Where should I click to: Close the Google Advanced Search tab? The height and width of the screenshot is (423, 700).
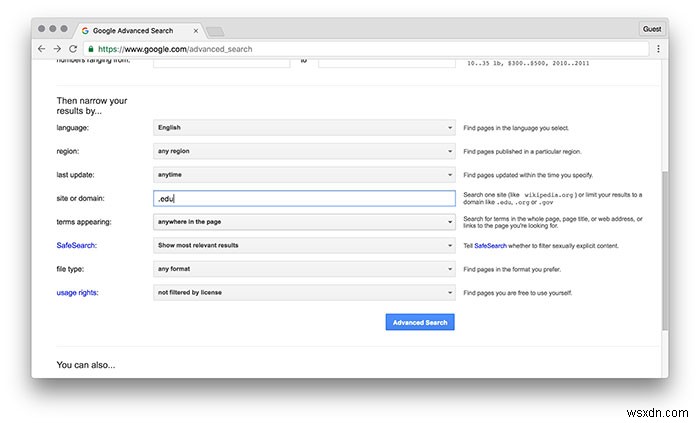(x=196, y=31)
